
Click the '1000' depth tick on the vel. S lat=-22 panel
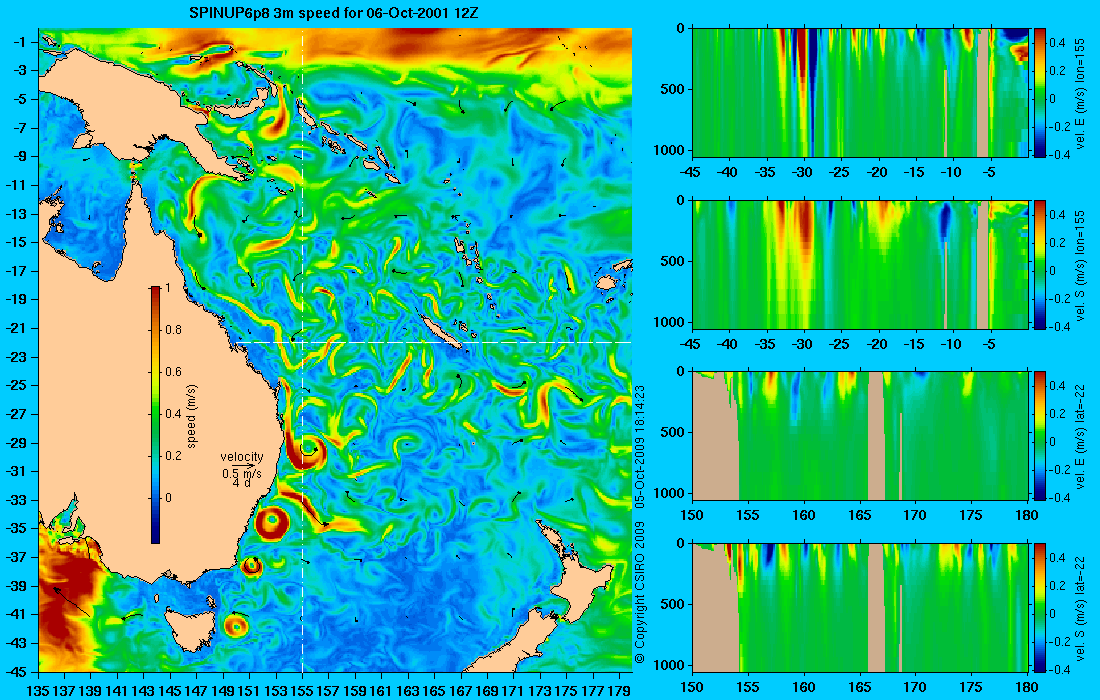670,665
